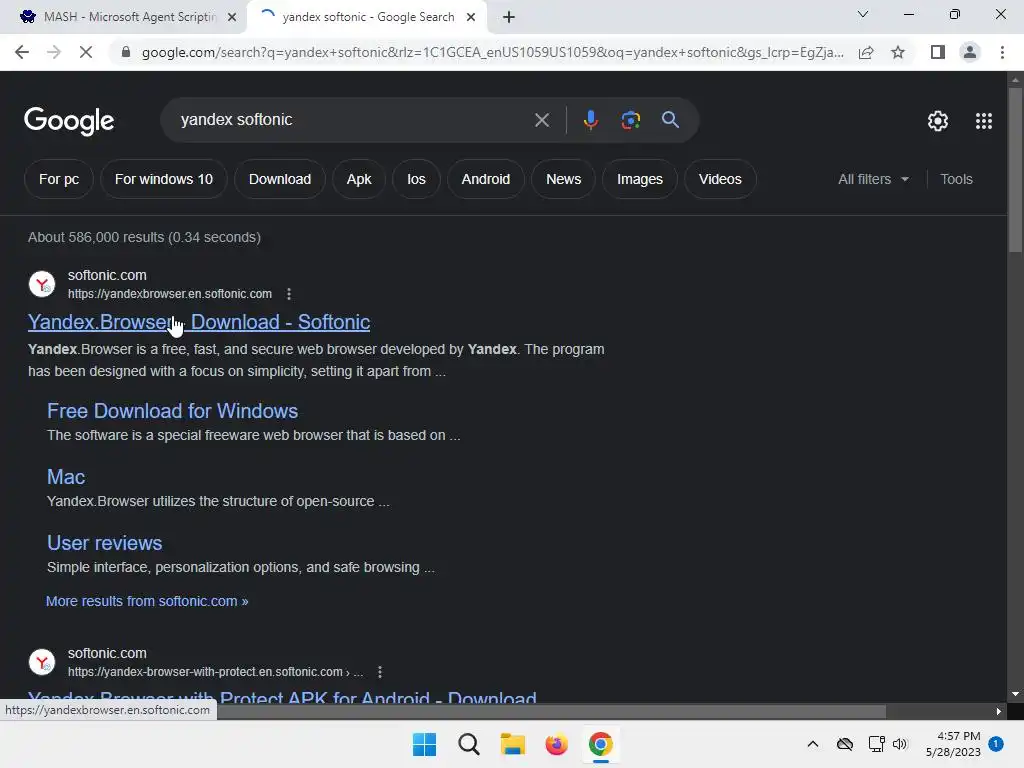The height and width of the screenshot is (768, 1024).
Task: Switch to Videos results
Action: click(720, 179)
